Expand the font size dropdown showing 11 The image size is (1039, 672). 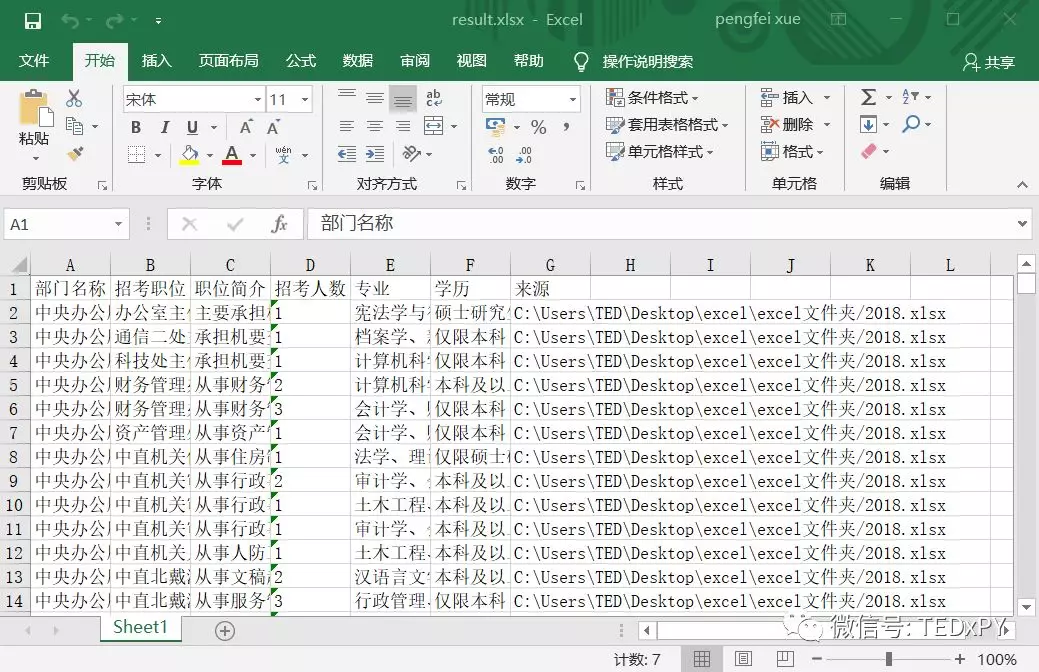306,99
